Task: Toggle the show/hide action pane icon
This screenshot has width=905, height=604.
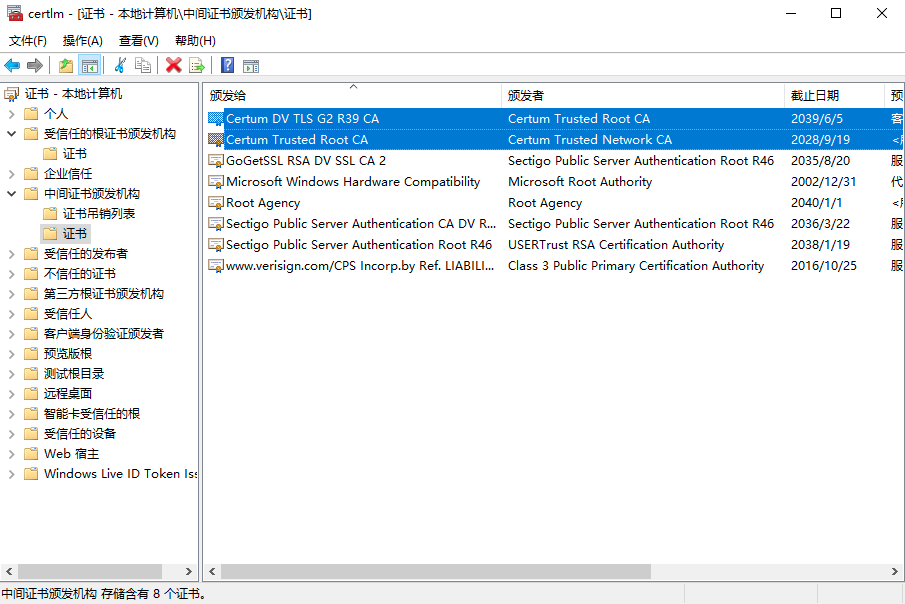Action: pos(251,66)
